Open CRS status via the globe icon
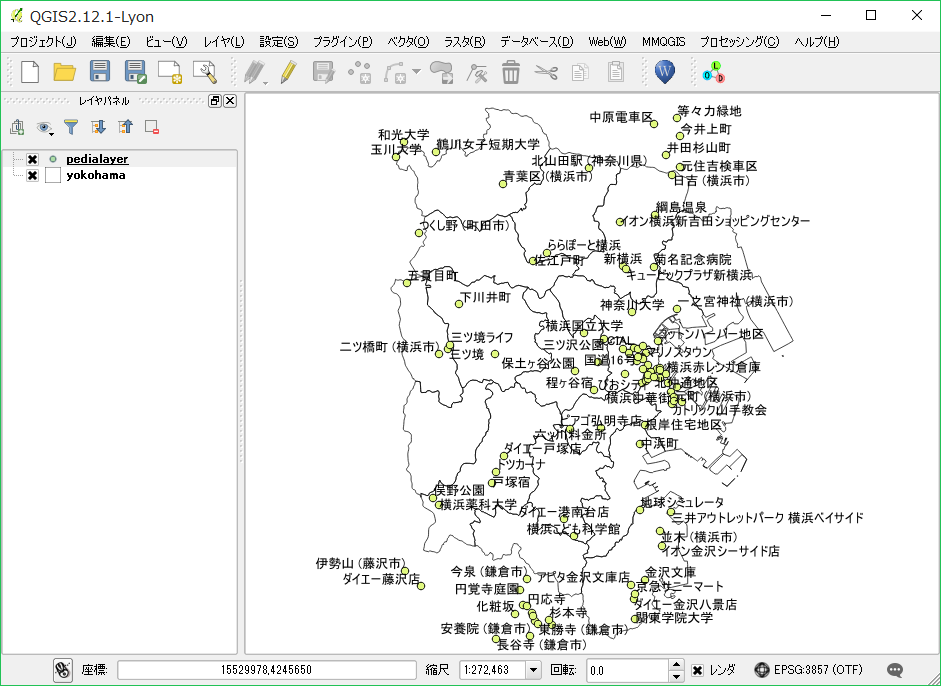The width and height of the screenshot is (941, 686). (x=762, y=670)
